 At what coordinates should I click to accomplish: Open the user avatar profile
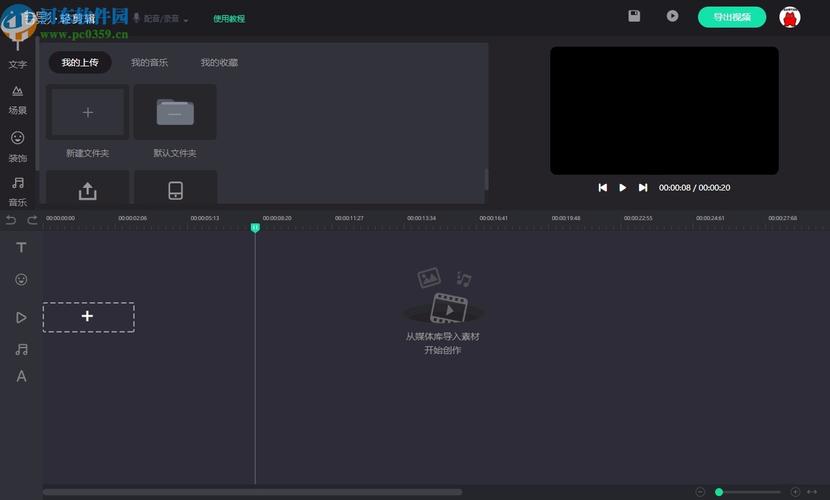point(789,17)
